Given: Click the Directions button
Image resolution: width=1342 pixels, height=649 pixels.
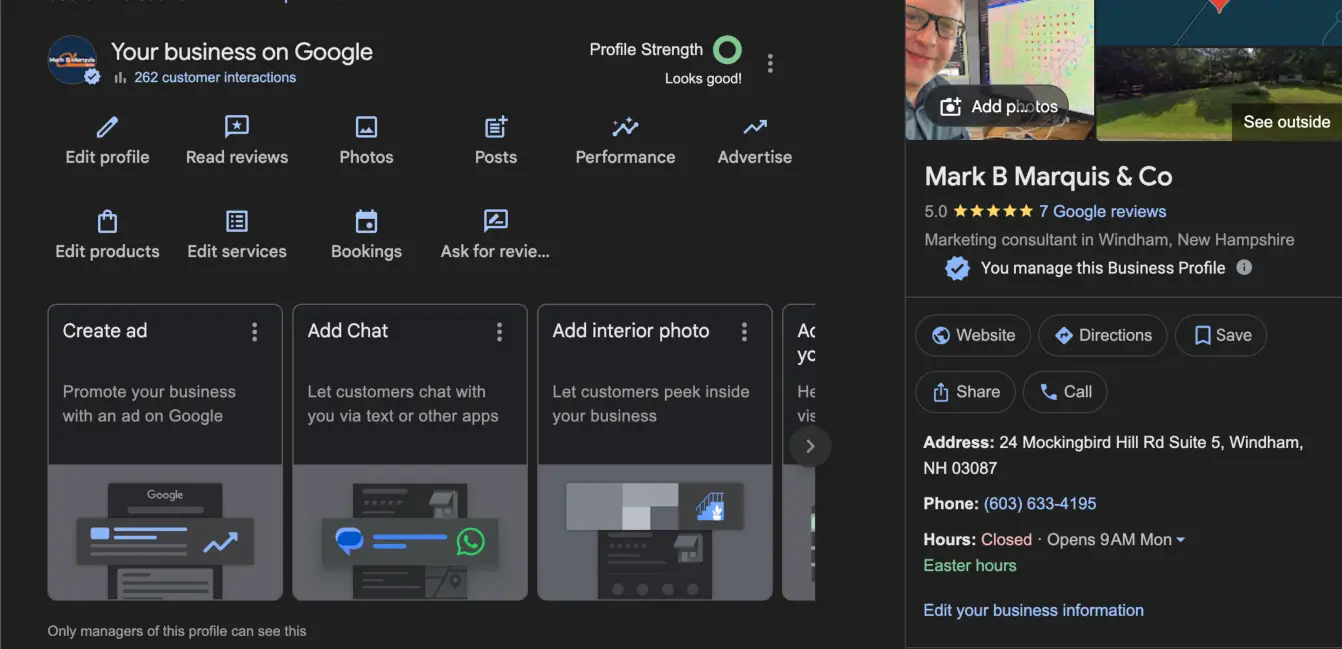Looking at the screenshot, I should coord(1103,335).
